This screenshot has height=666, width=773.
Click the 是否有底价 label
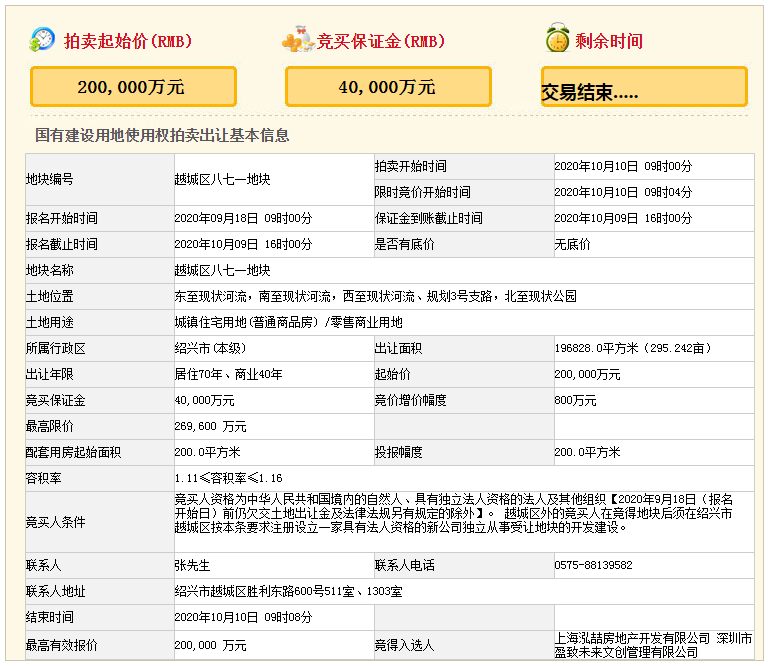tap(404, 245)
